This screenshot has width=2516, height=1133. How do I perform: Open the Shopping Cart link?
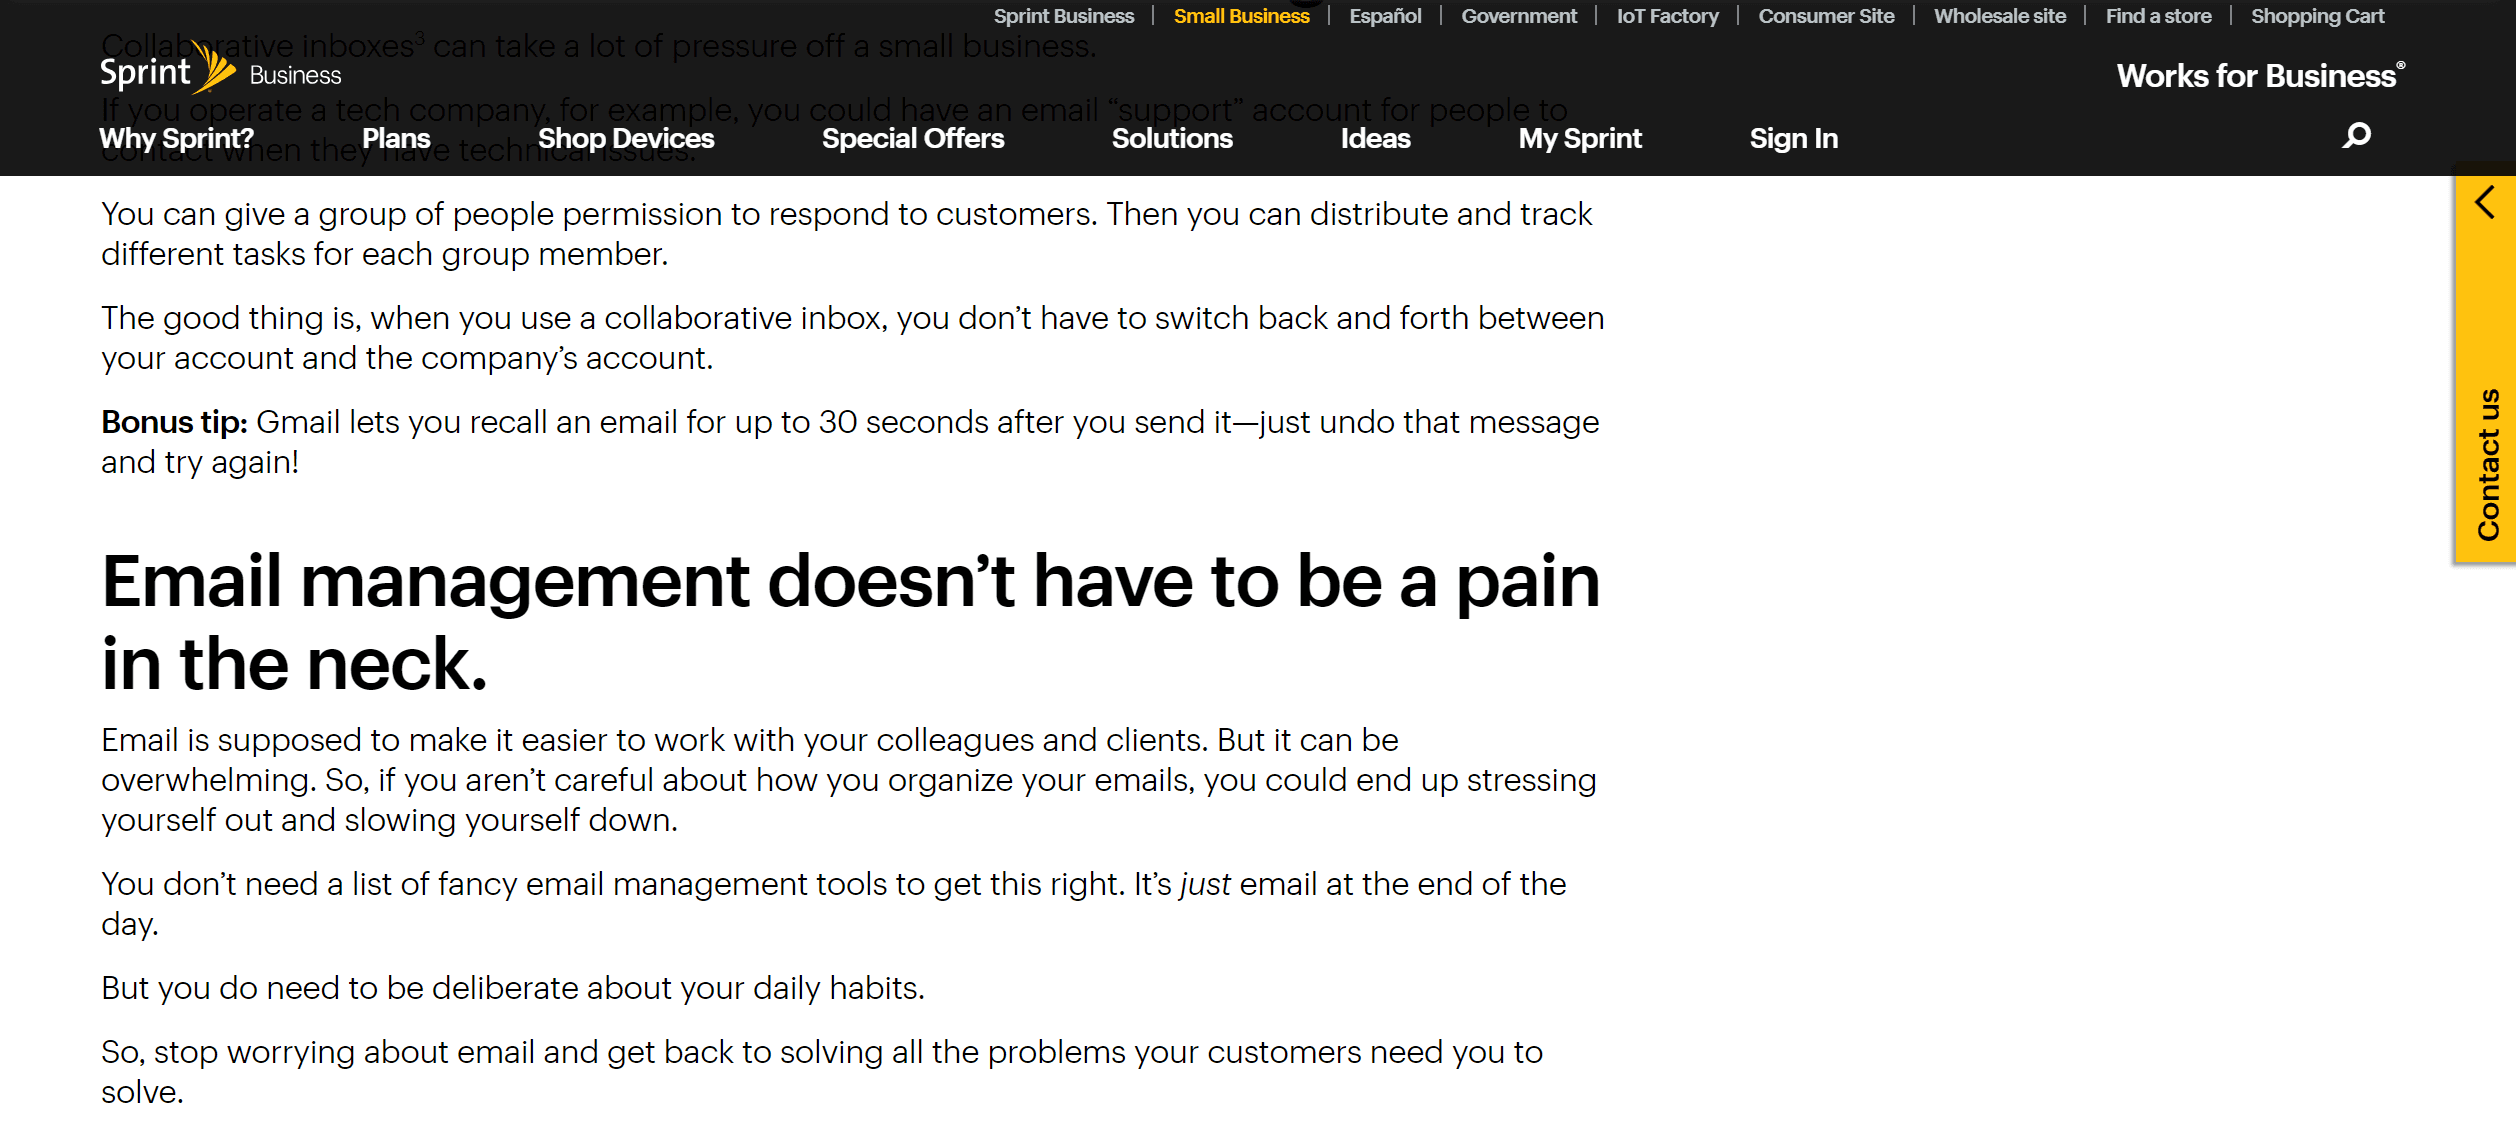click(2317, 16)
